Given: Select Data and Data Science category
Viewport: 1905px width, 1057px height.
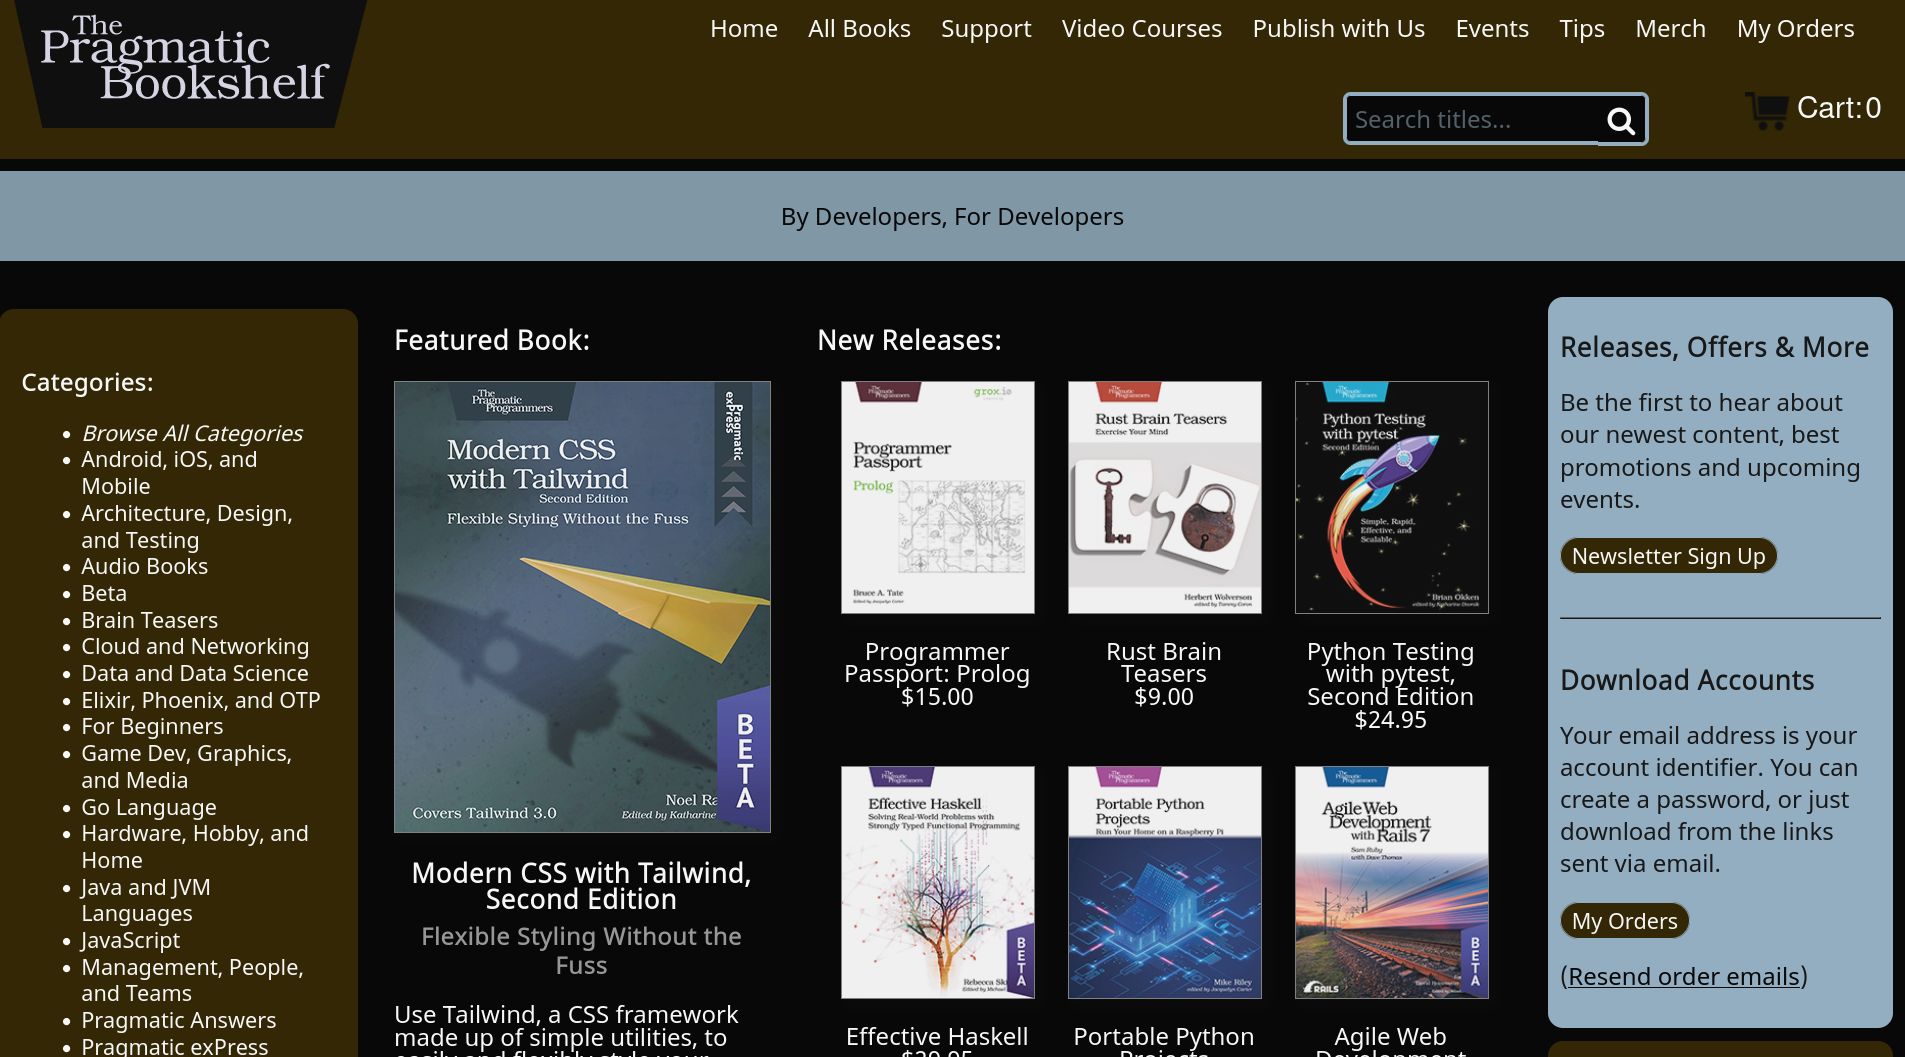Looking at the screenshot, I should tap(195, 673).
